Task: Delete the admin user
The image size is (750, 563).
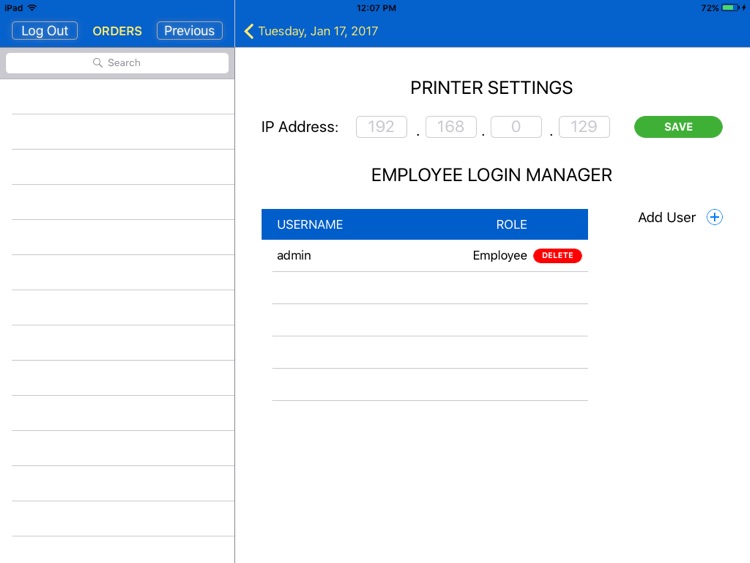Action: tap(557, 255)
